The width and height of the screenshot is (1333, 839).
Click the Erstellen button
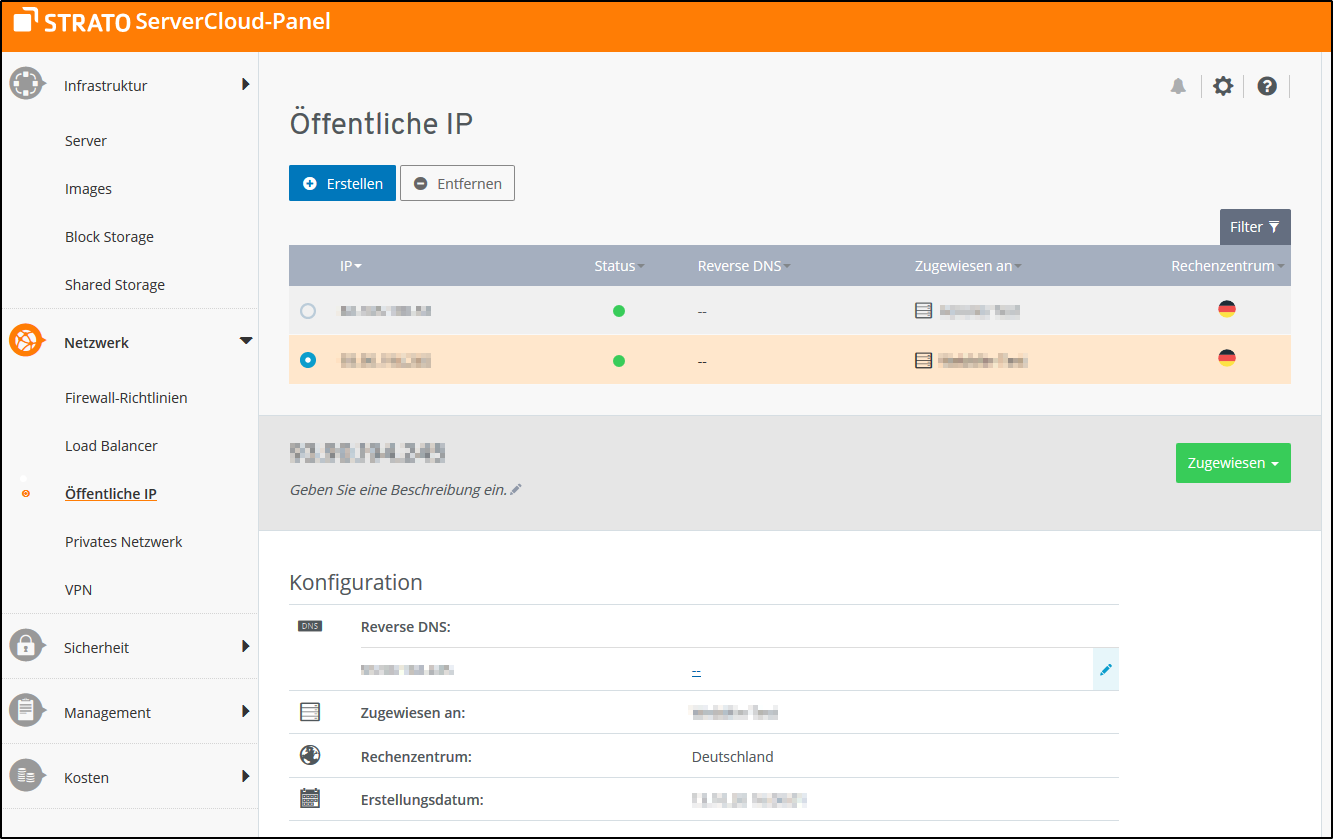pyautogui.click(x=342, y=184)
